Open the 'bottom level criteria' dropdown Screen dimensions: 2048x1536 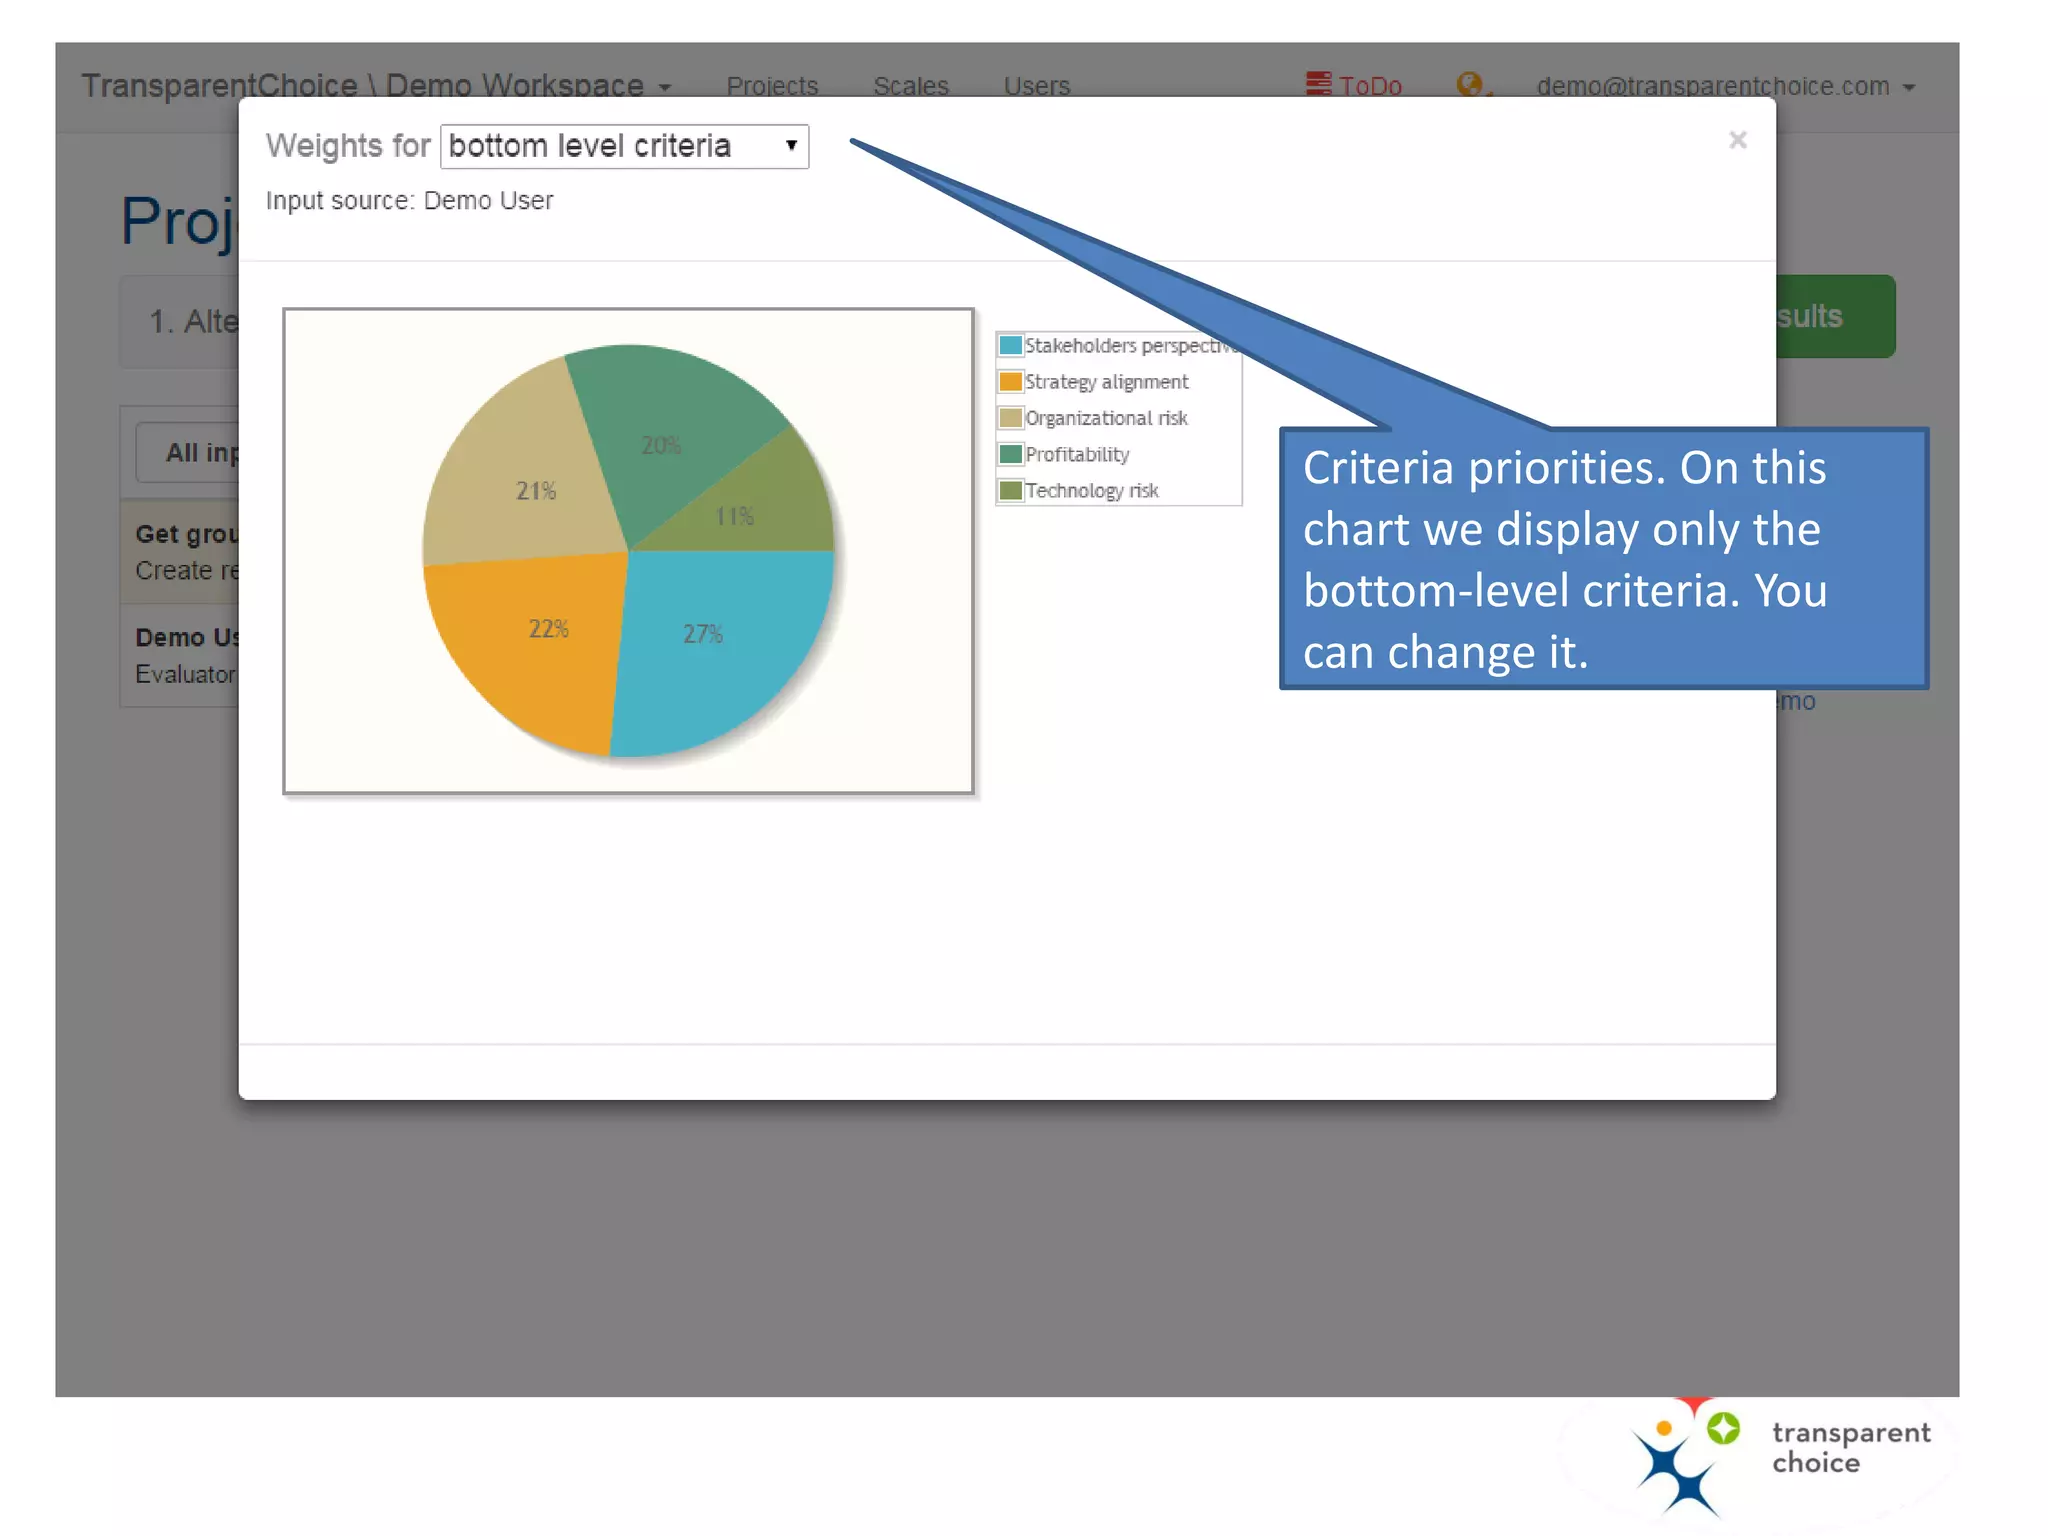tap(624, 146)
